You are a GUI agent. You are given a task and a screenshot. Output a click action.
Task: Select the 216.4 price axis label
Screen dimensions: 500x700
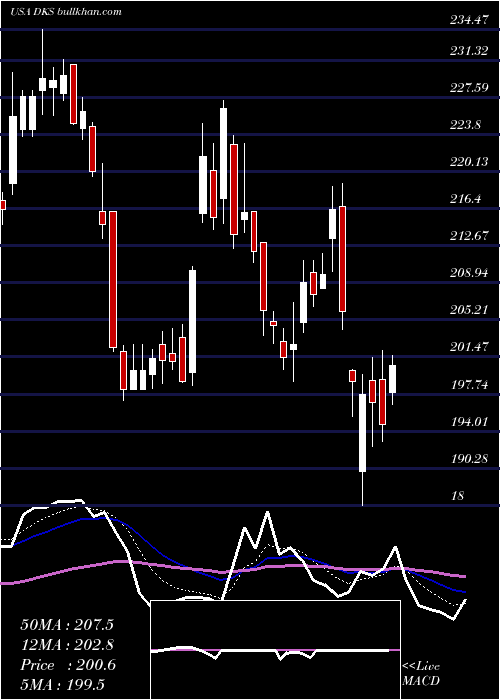(466, 199)
